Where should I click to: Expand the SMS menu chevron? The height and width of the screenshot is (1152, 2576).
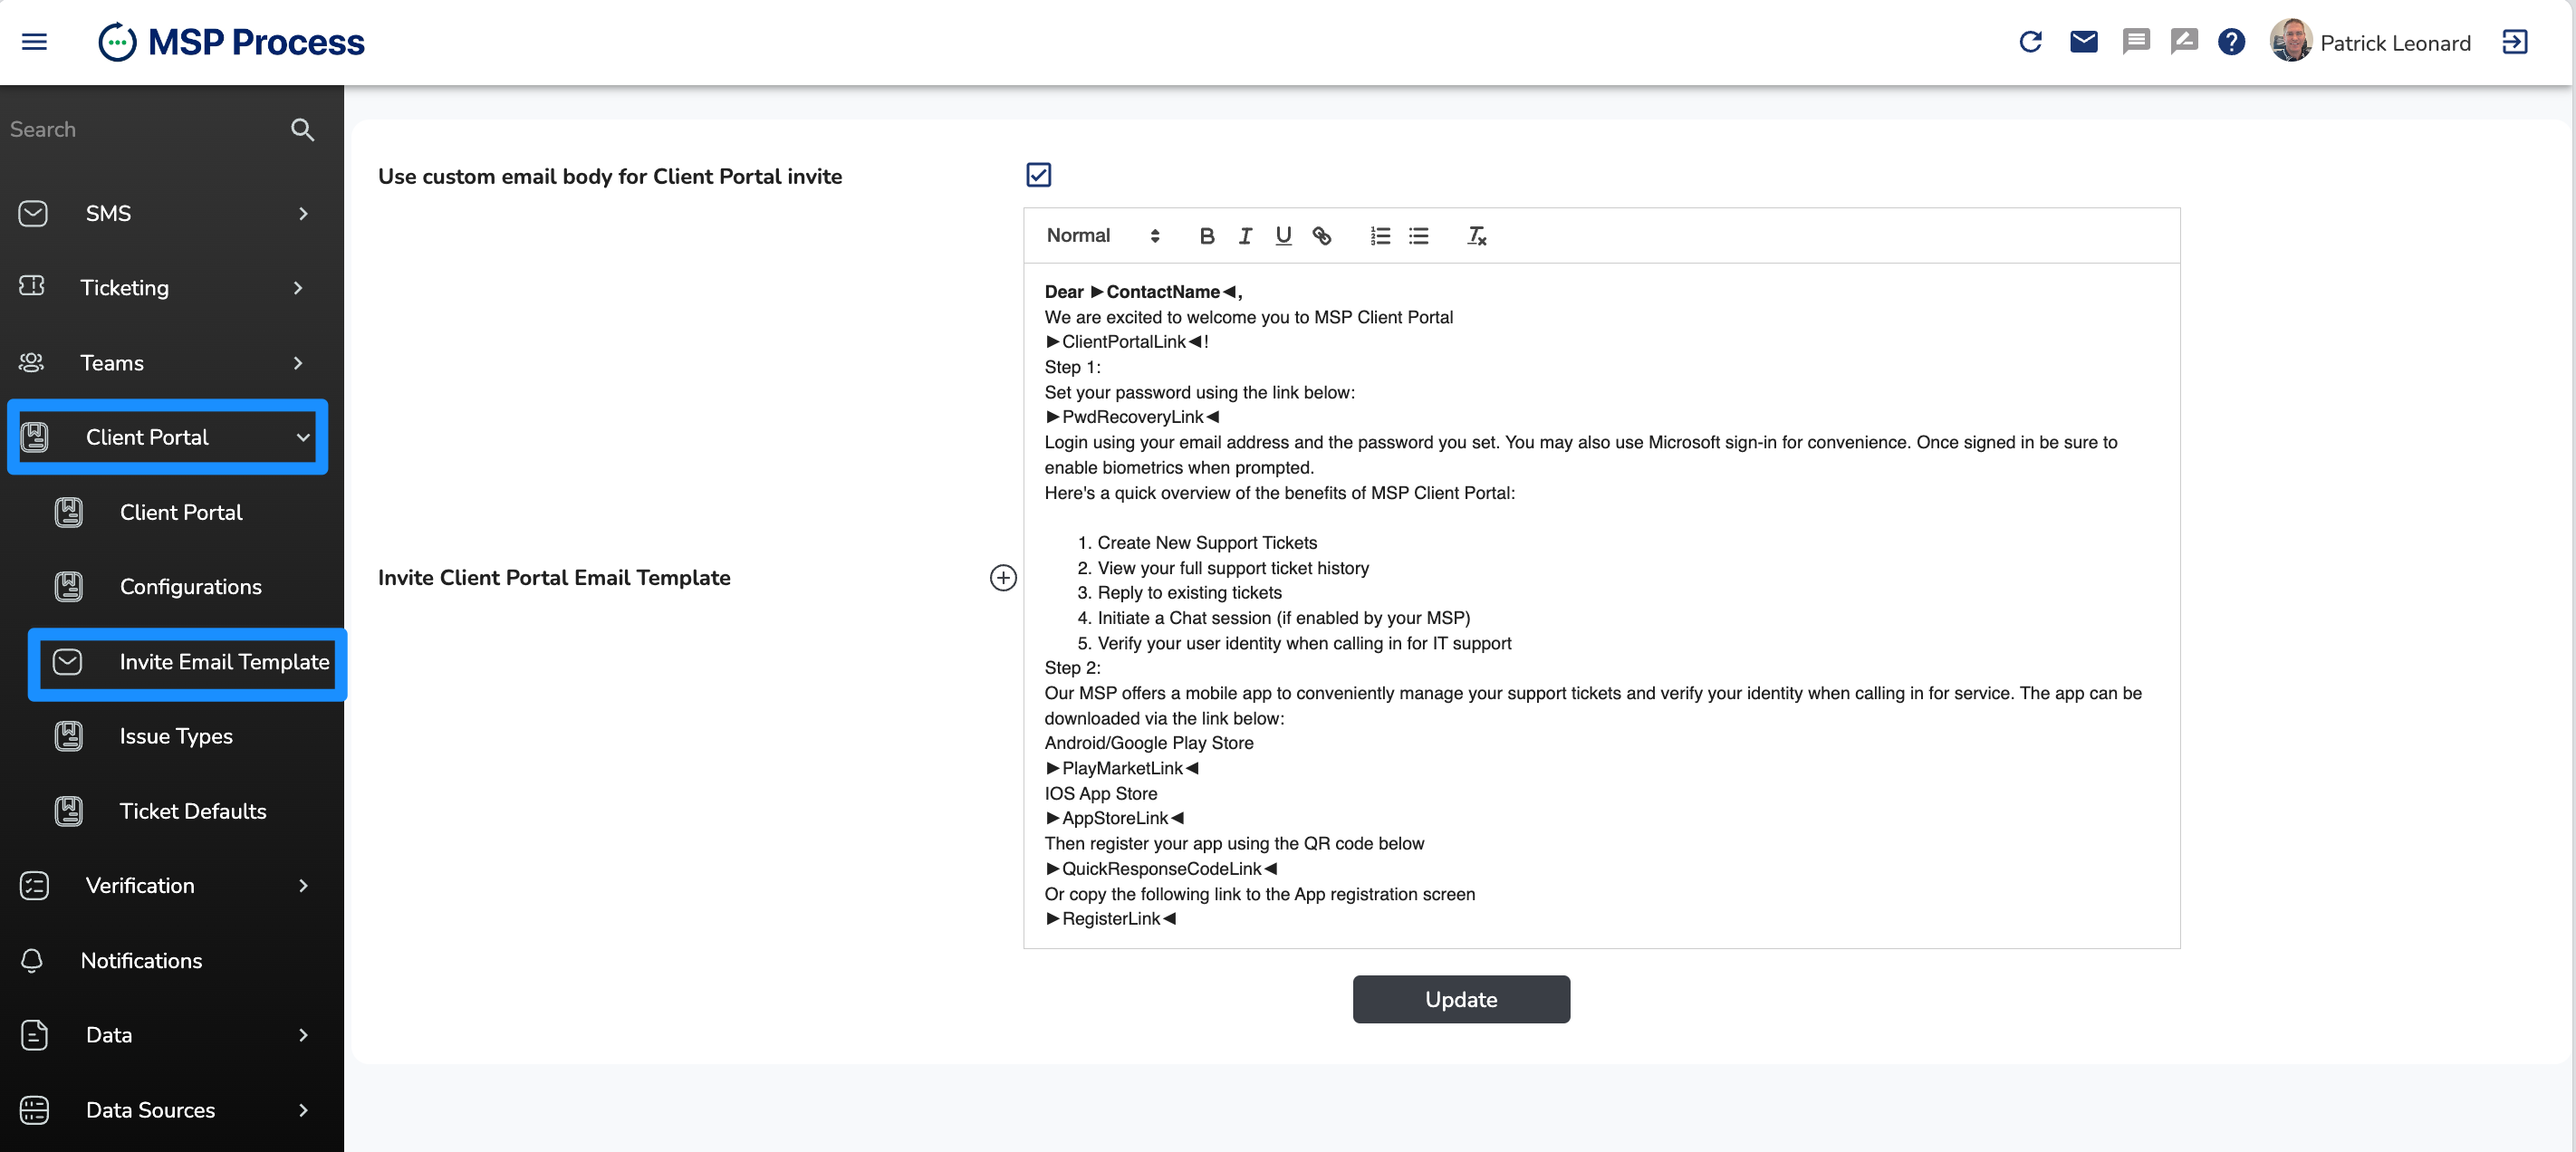(x=303, y=213)
